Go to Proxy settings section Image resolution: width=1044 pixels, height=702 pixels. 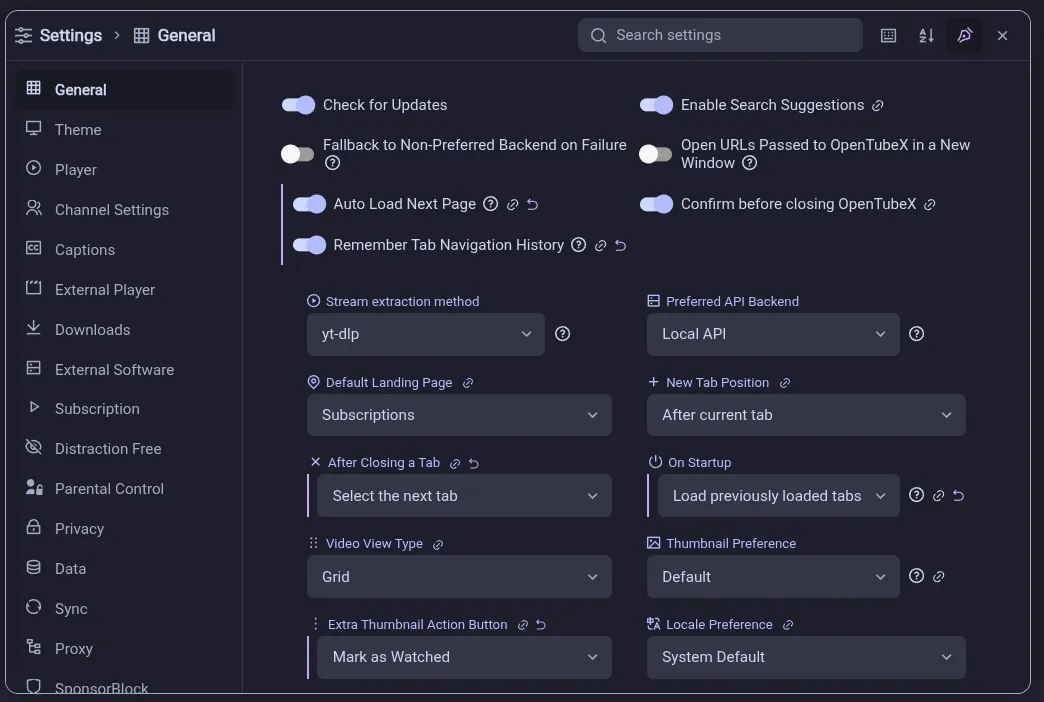125,648
